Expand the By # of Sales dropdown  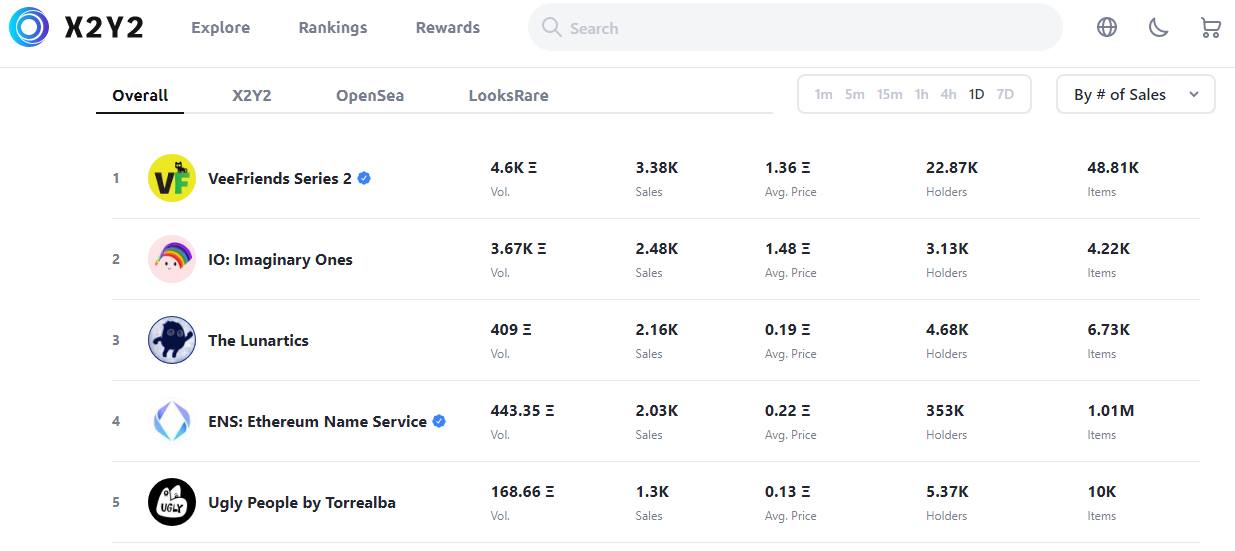tap(1135, 94)
